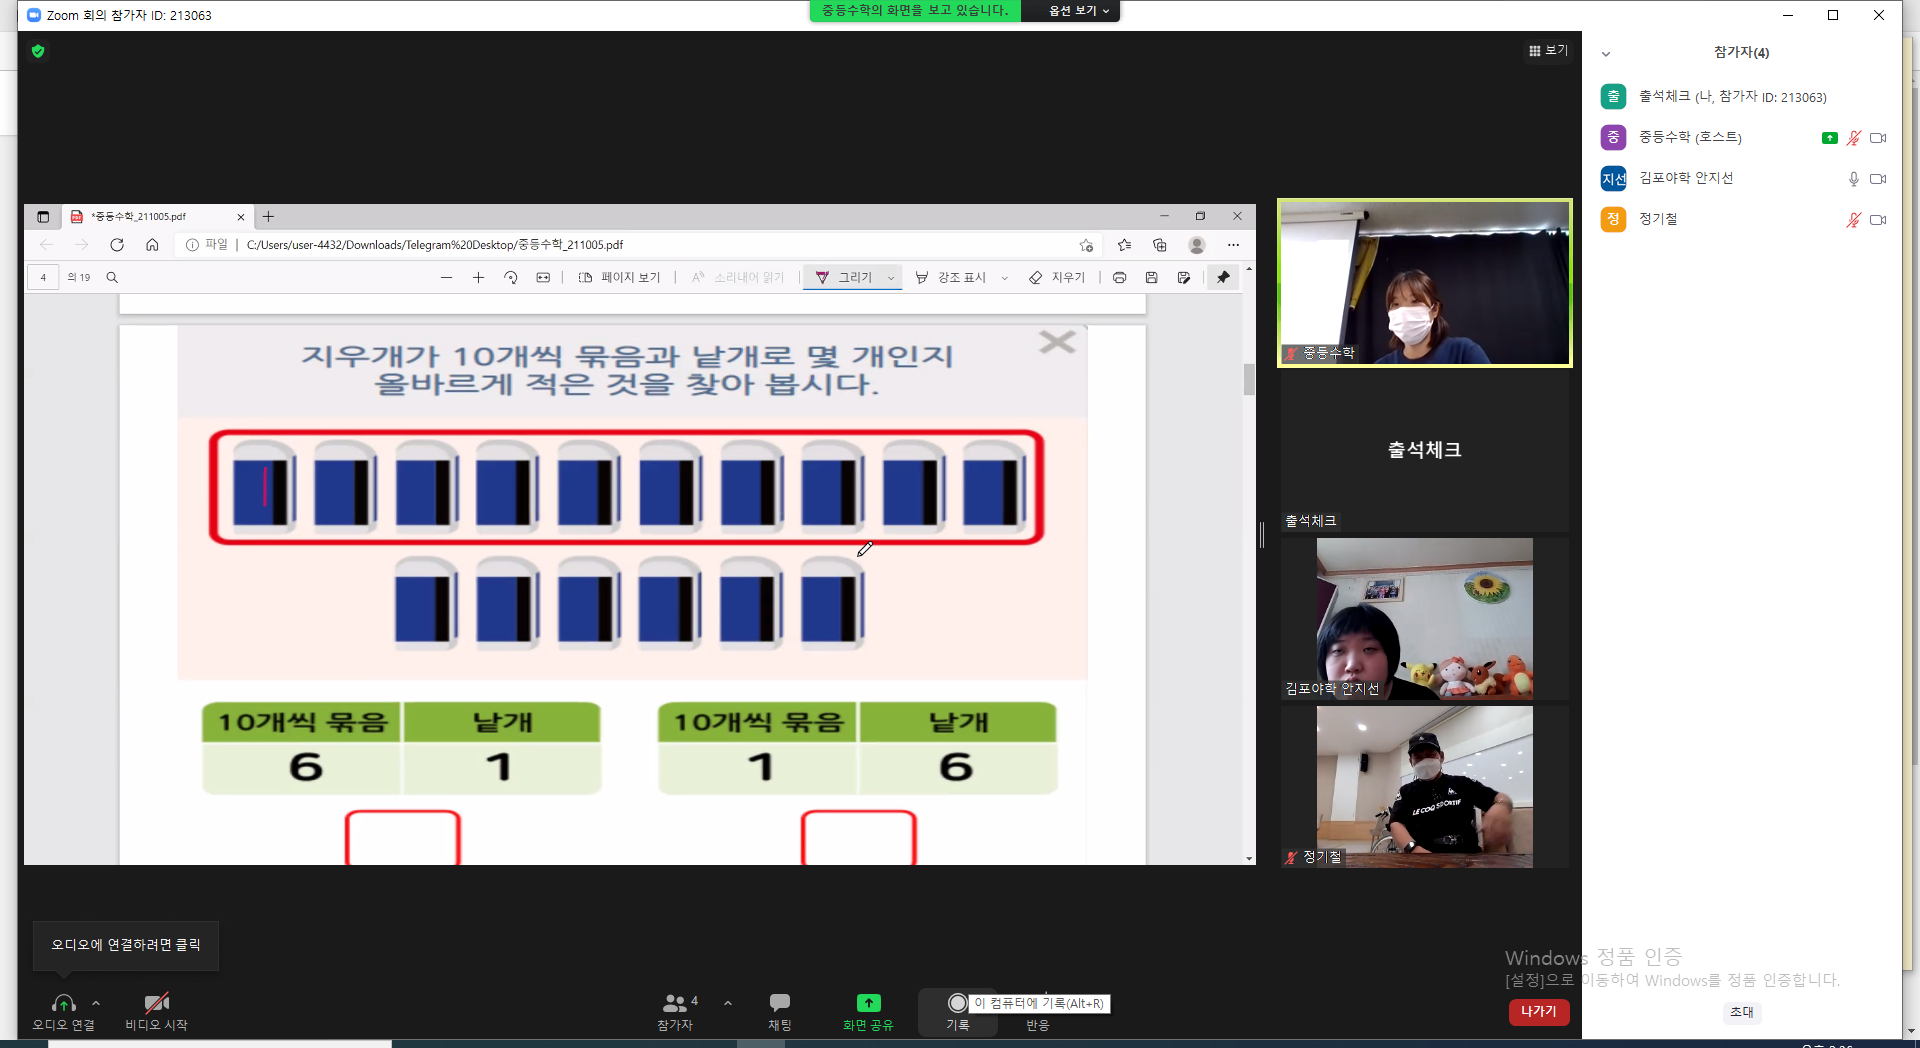Click the rotate page icon in PDF toolbar

click(x=510, y=277)
